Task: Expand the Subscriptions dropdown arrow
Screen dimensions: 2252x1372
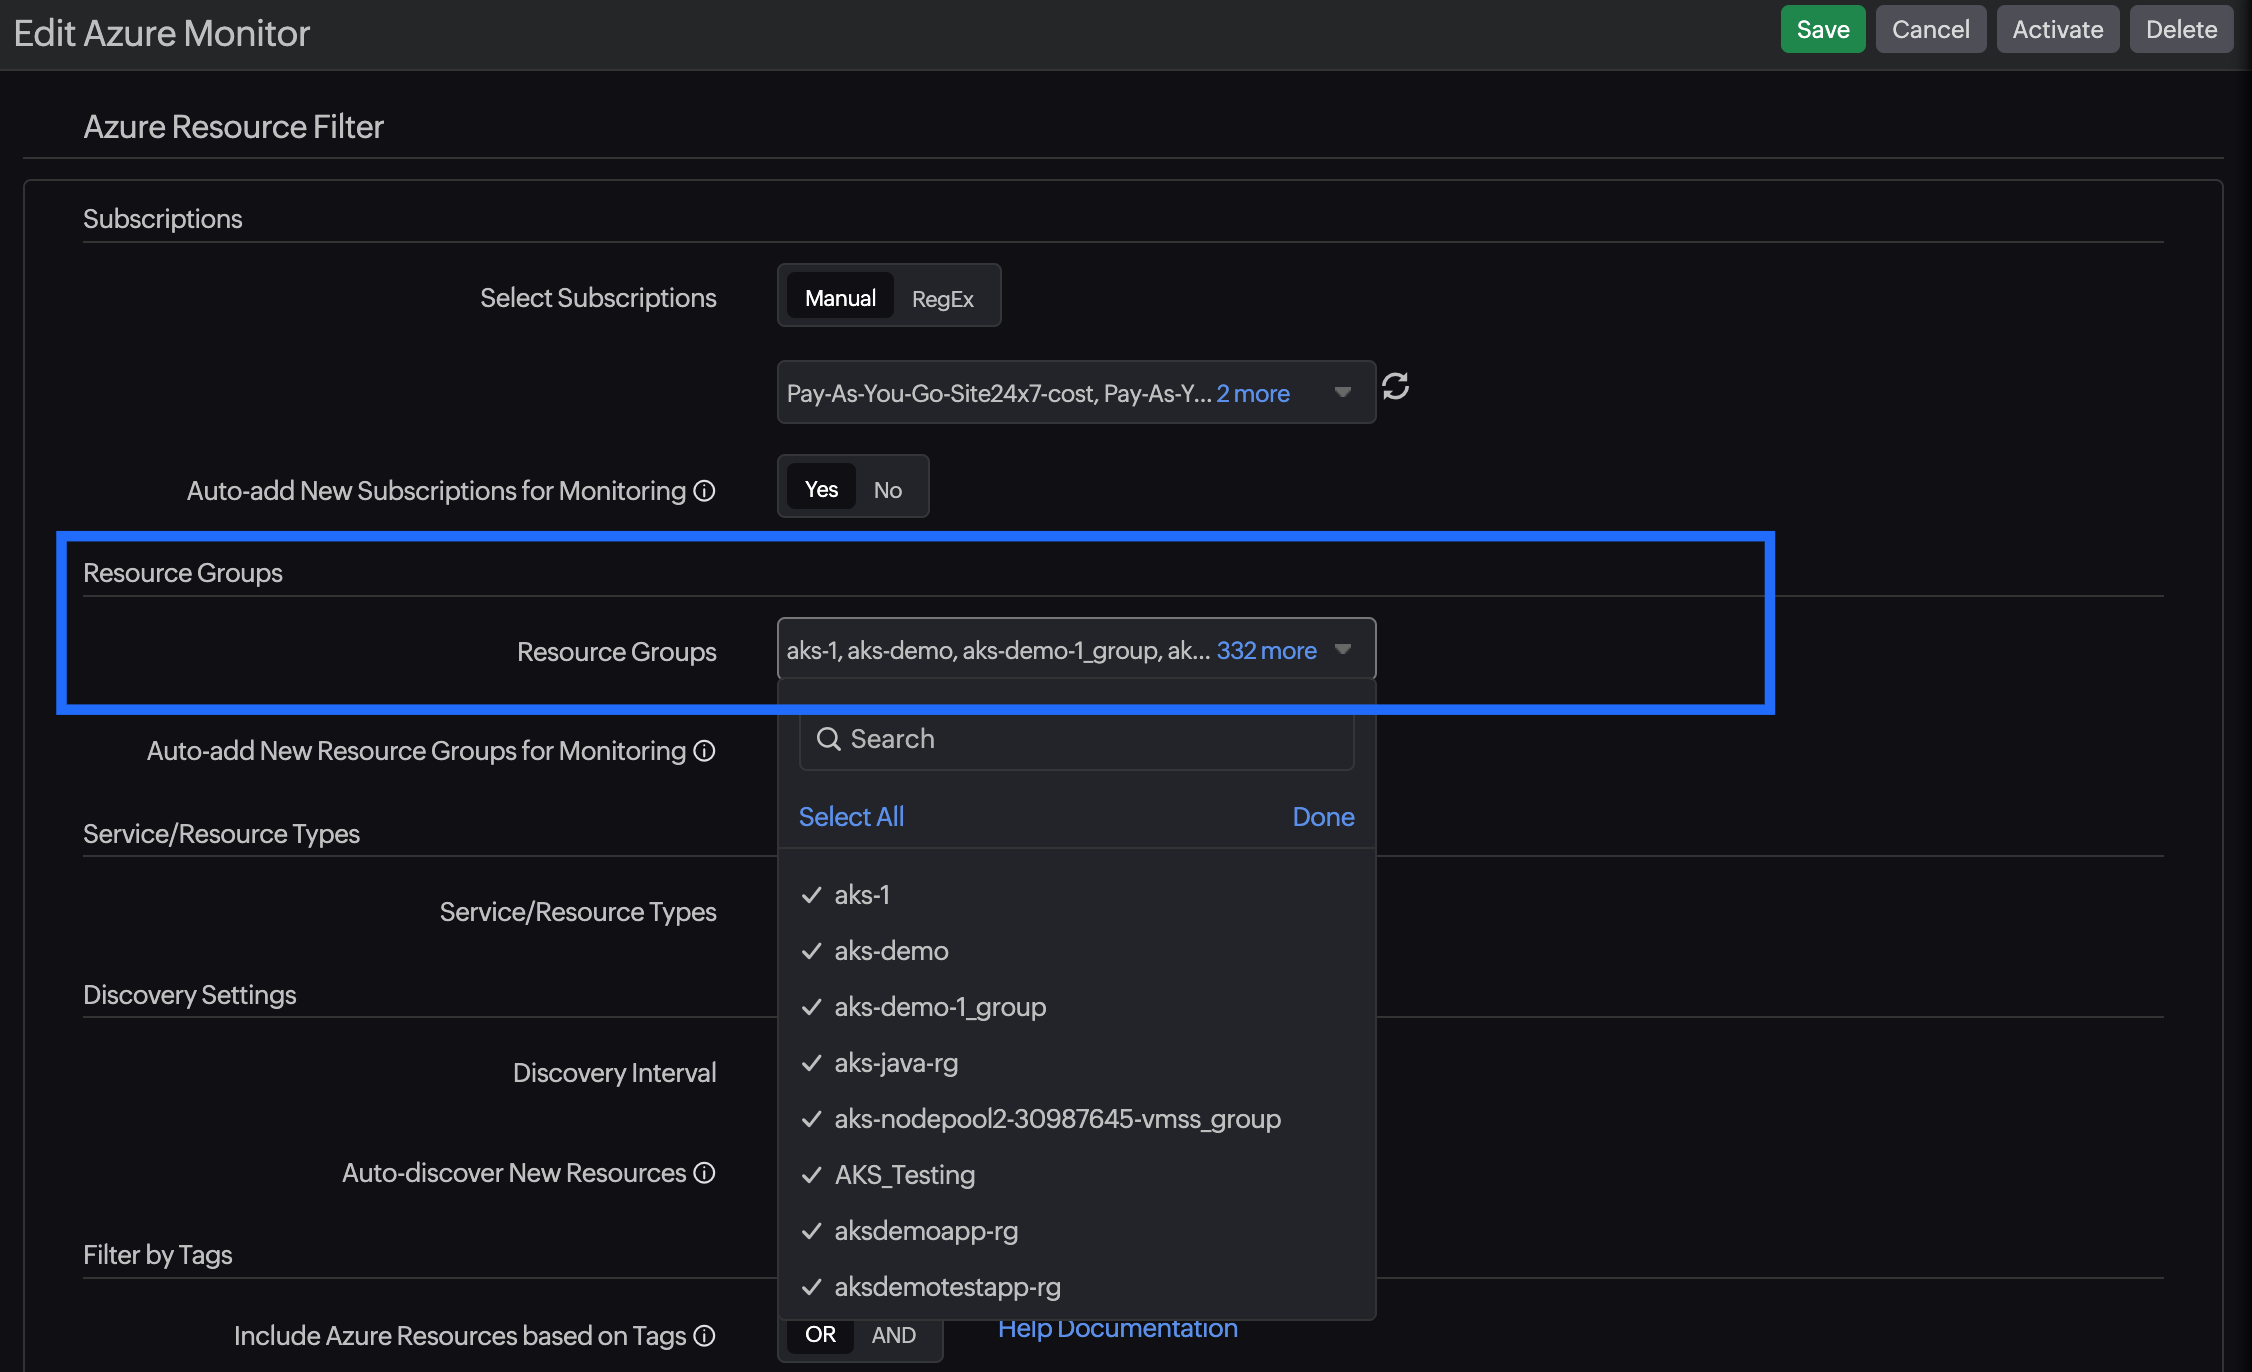Action: pos(1343,392)
